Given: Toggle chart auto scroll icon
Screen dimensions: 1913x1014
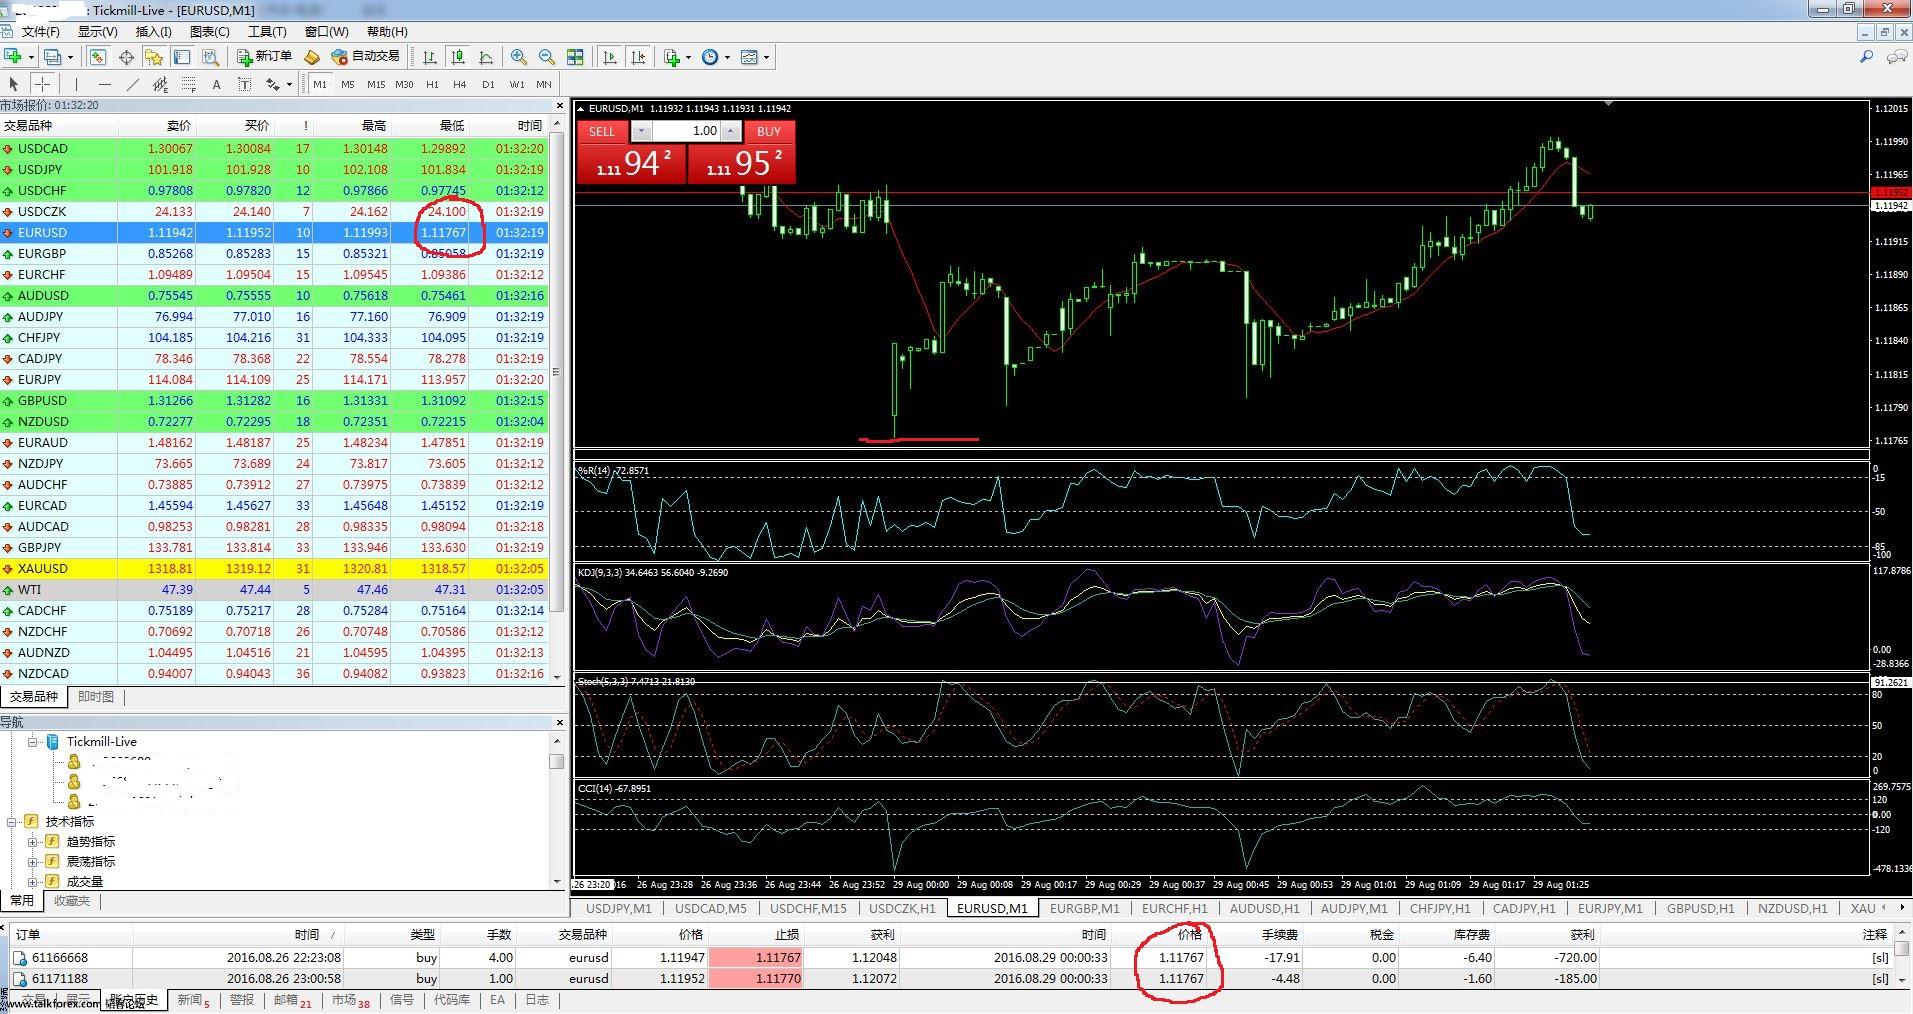Looking at the screenshot, I should click(610, 57).
